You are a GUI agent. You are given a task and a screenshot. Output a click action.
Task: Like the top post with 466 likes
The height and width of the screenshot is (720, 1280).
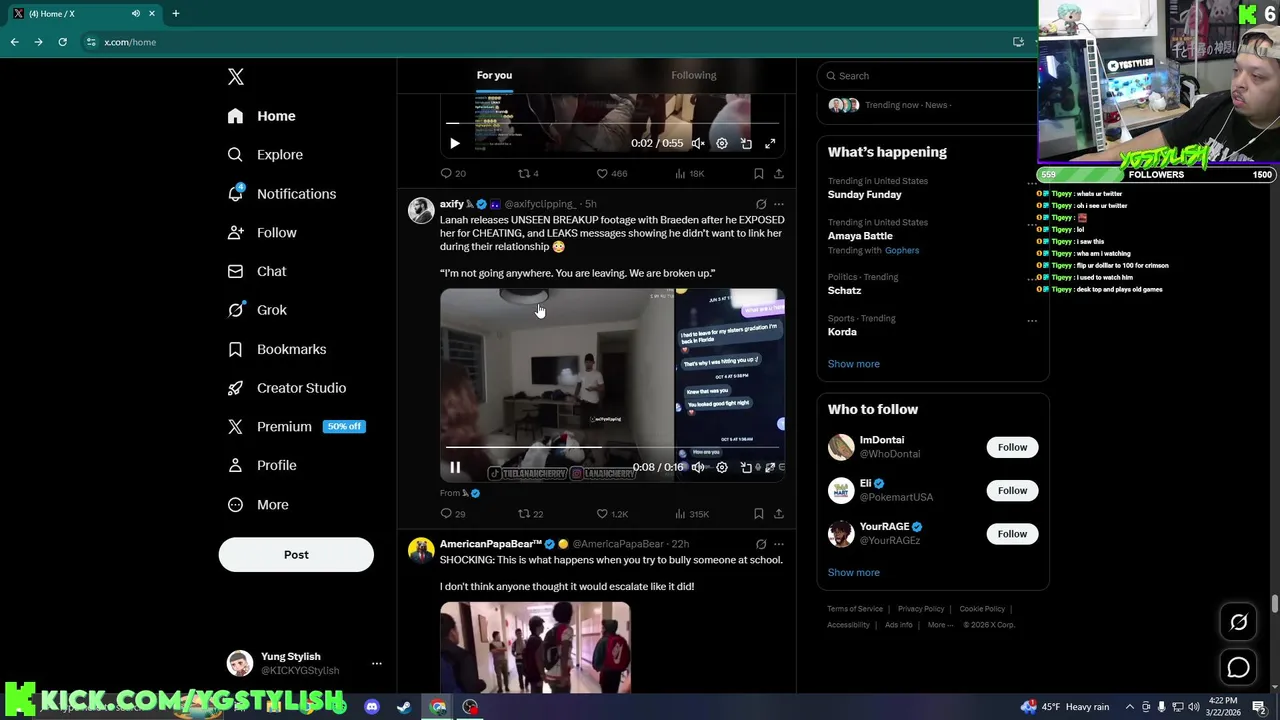point(611,174)
